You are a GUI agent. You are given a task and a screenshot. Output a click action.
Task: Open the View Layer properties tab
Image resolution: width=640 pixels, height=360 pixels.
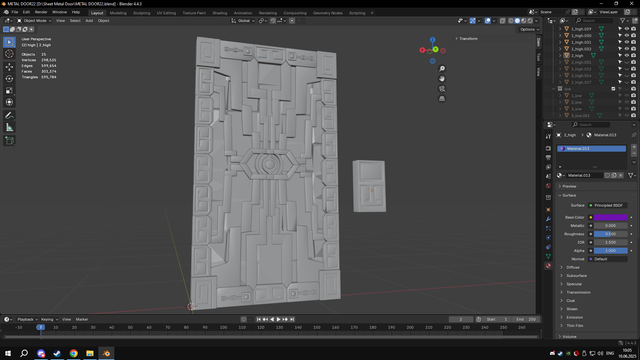pos(548,167)
